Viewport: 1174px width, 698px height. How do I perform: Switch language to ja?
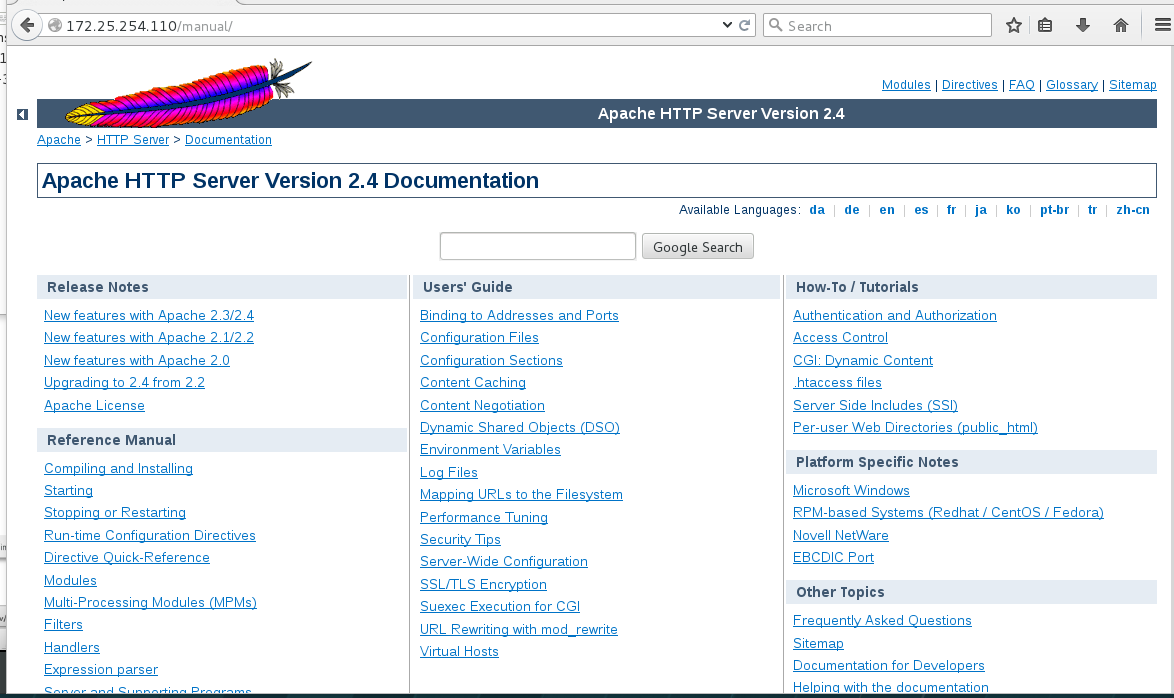pyautogui.click(x=981, y=210)
